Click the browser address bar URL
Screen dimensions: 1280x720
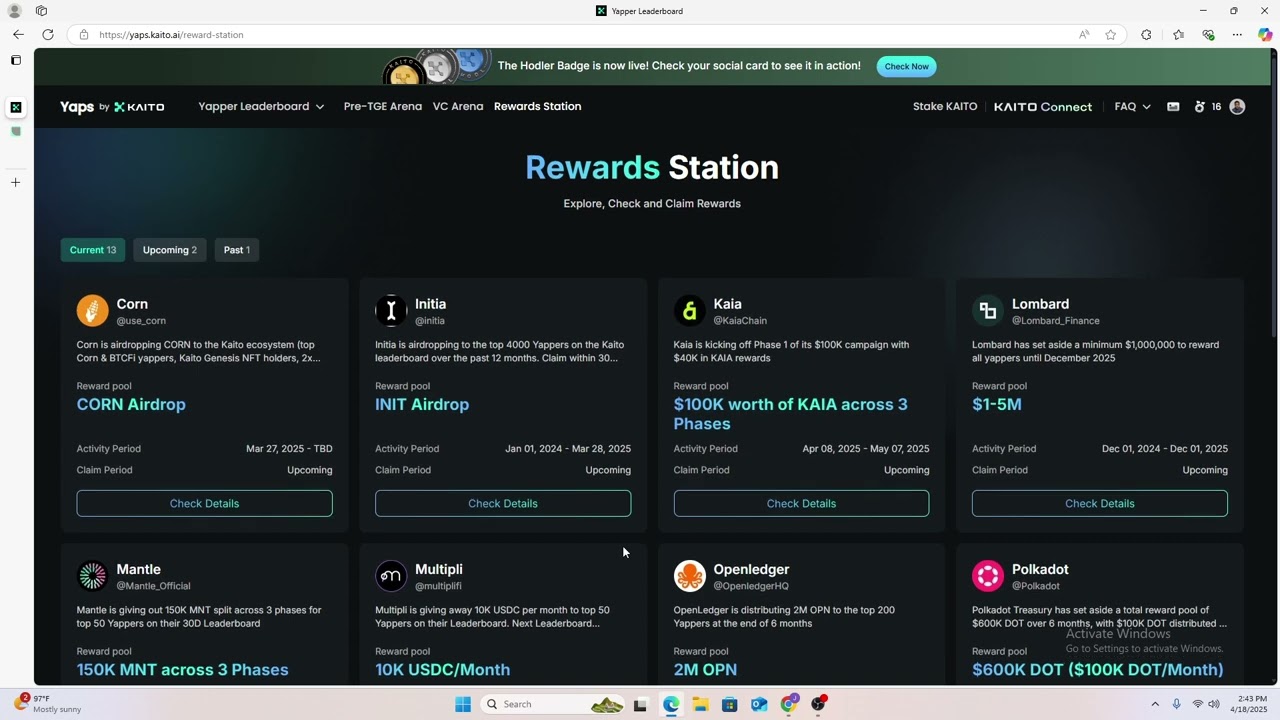coord(171,35)
